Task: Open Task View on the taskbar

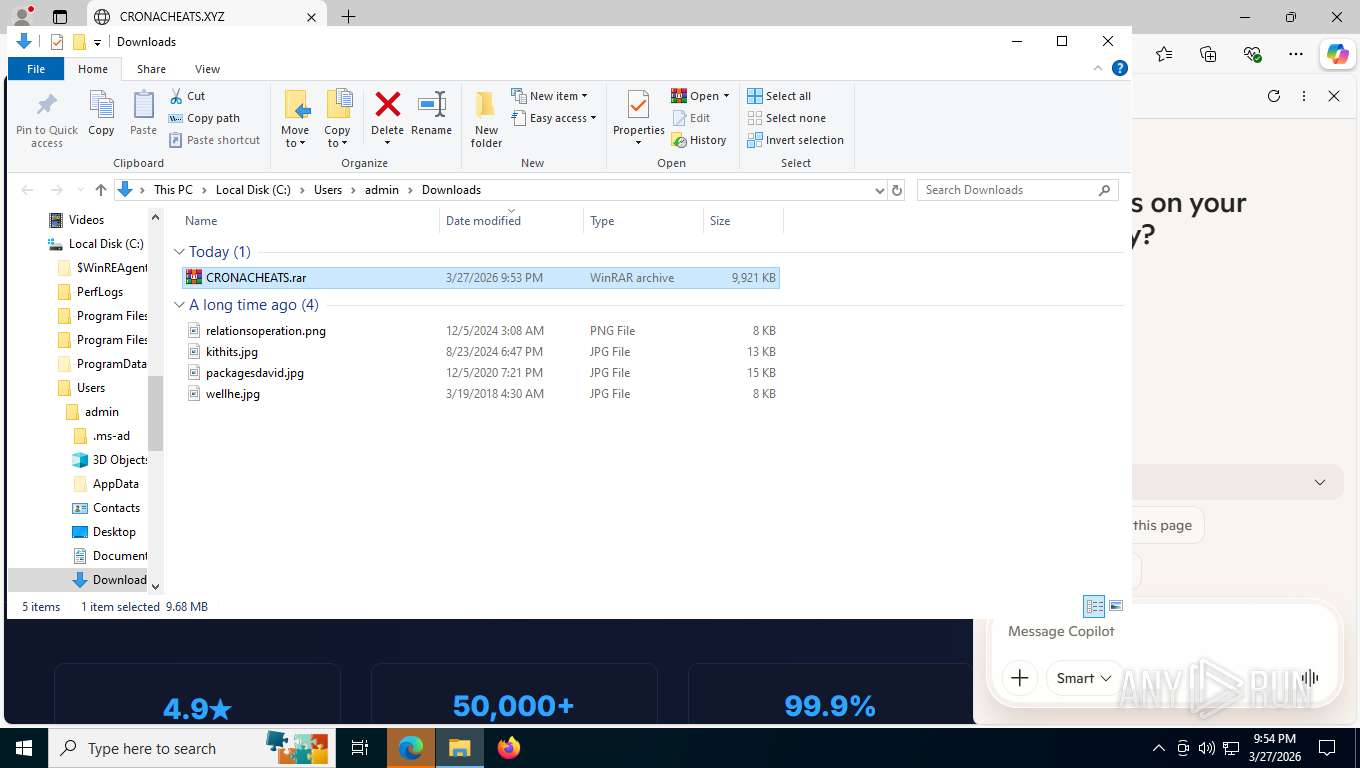Action: 360,748
